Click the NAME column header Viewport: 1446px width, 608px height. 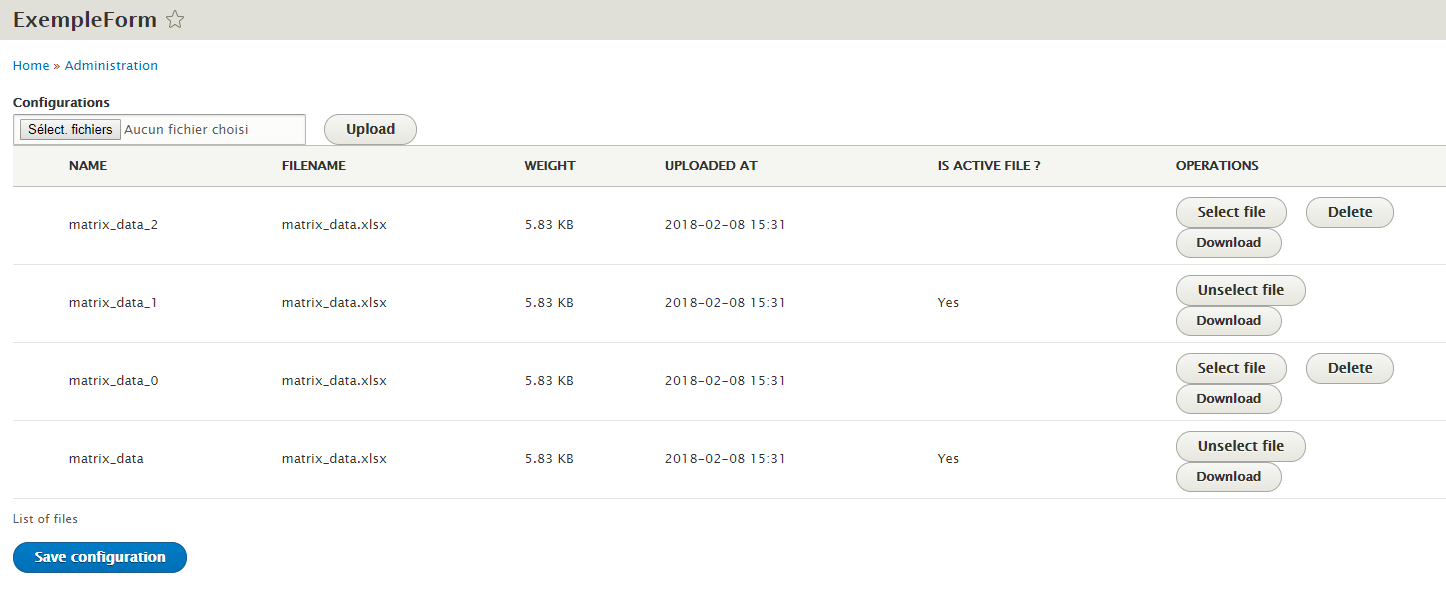click(87, 165)
